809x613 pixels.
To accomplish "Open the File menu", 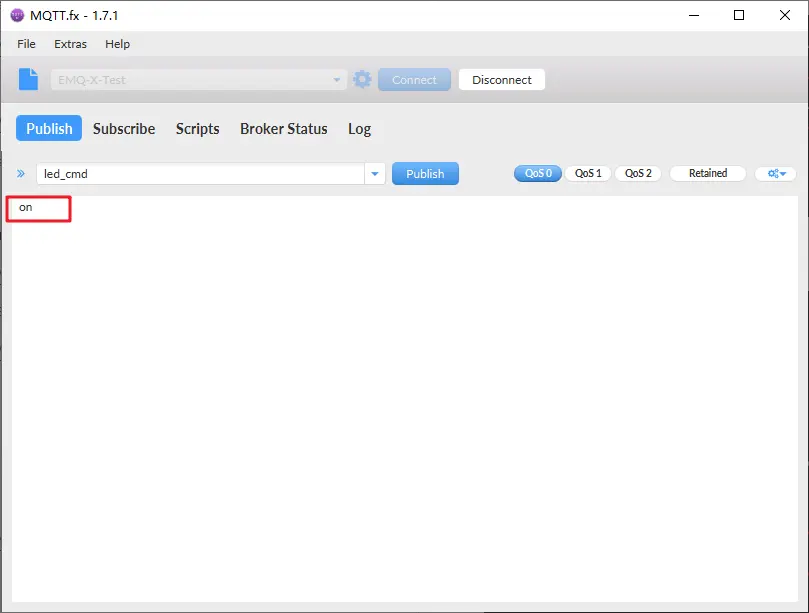I will click(26, 44).
